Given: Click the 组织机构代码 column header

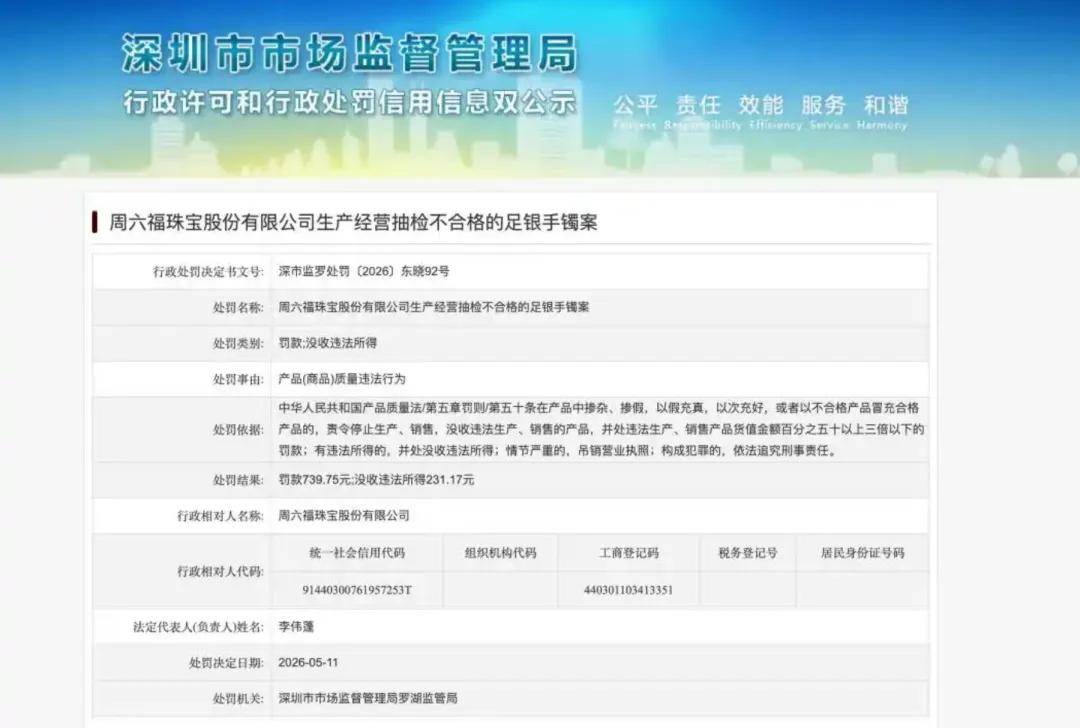Looking at the screenshot, I should pos(501,553).
